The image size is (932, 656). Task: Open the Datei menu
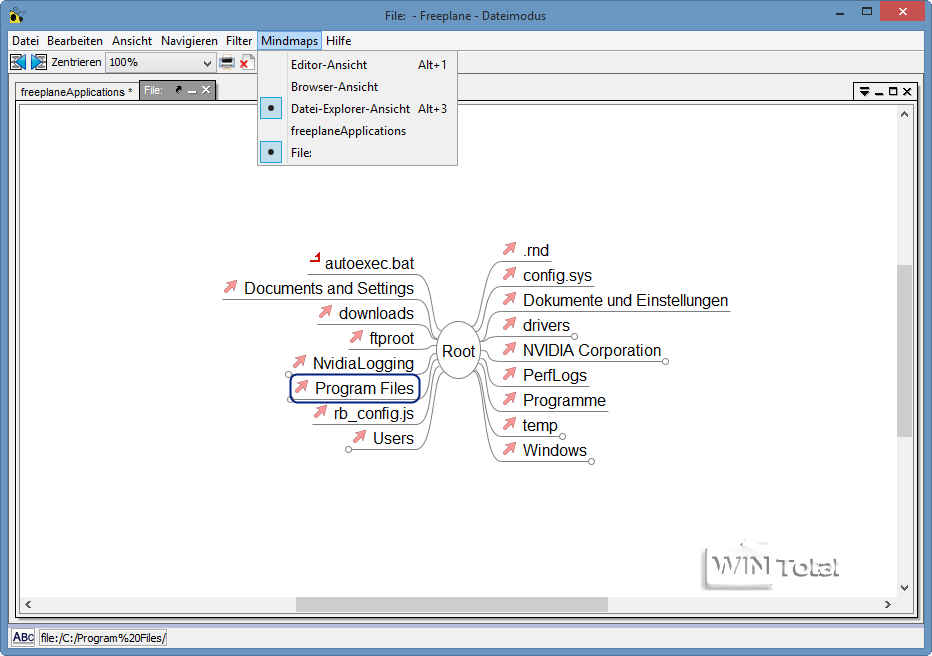tap(25, 41)
